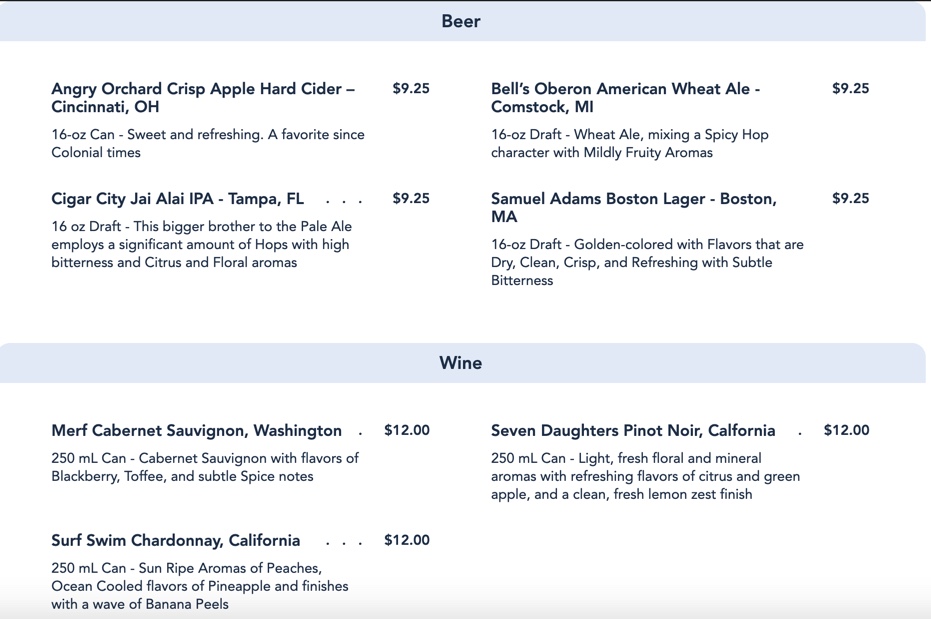This screenshot has width=931, height=619.
Task: Select the Seven Daughters Pinot Noir title
Action: coord(633,431)
